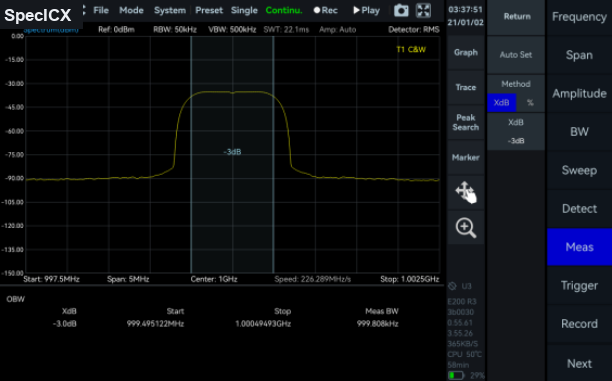The width and height of the screenshot is (612, 381).
Task: Activate the zoom-in magnifier tool
Action: [x=466, y=228]
